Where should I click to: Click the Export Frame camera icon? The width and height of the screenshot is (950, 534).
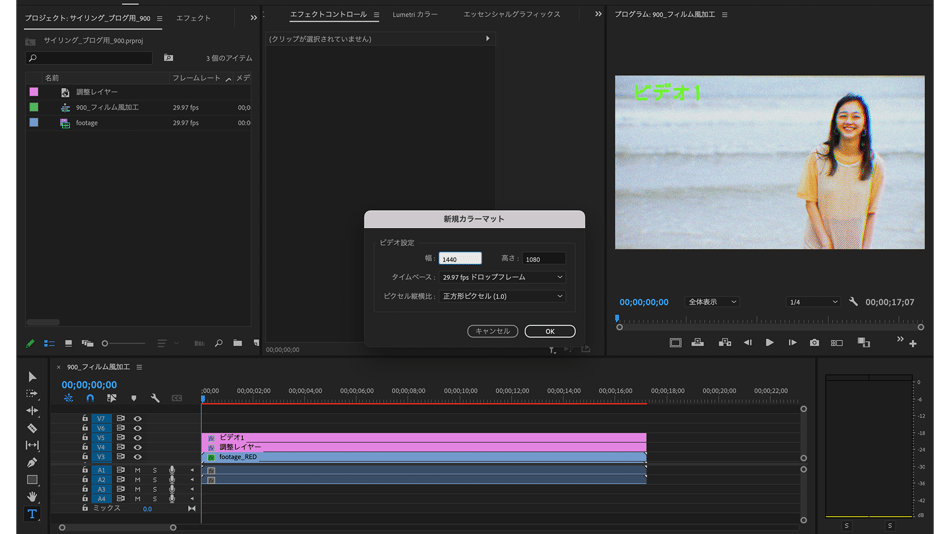pyautogui.click(x=814, y=343)
